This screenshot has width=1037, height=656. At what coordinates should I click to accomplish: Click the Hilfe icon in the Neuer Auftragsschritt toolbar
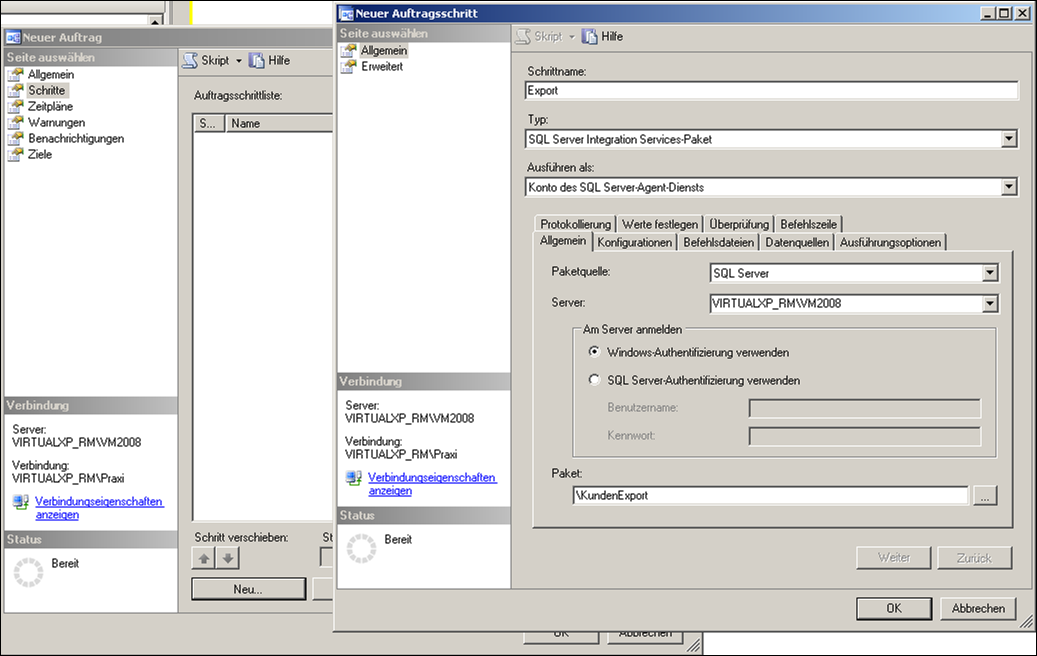click(x=590, y=36)
